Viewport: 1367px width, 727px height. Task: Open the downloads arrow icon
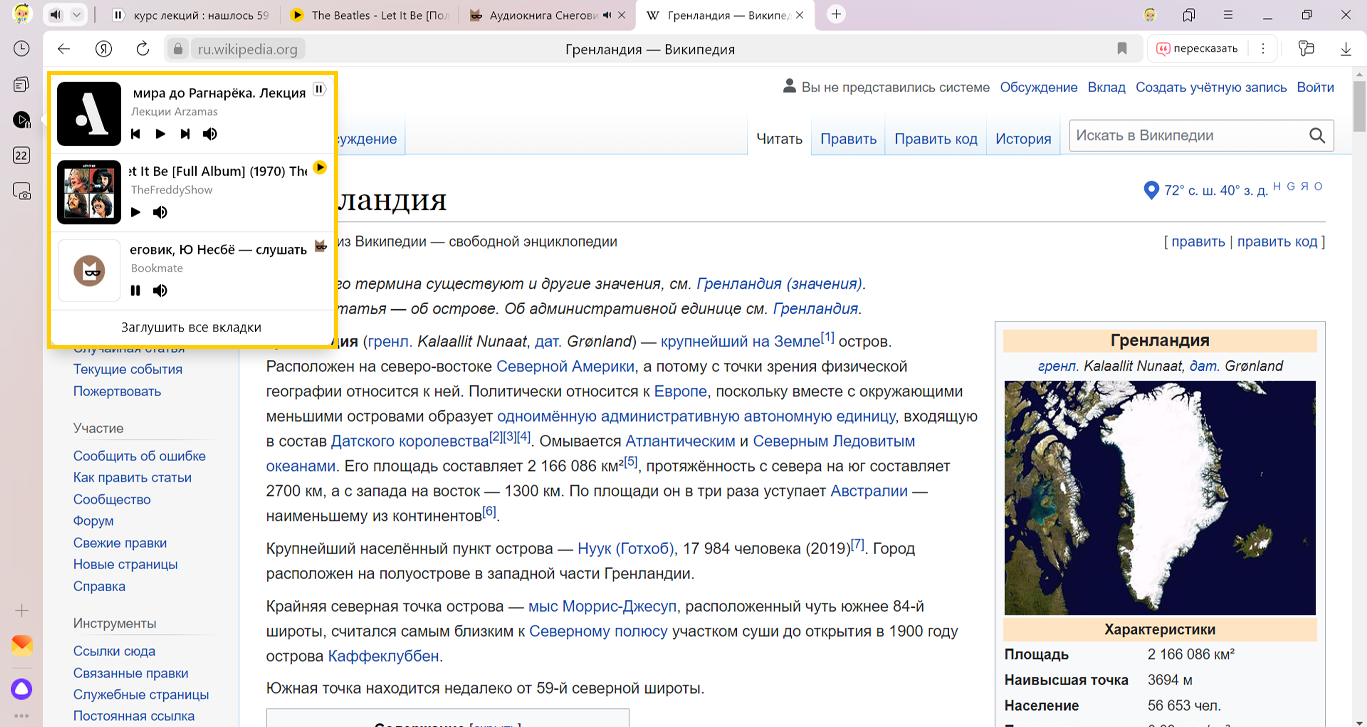pos(1345,49)
